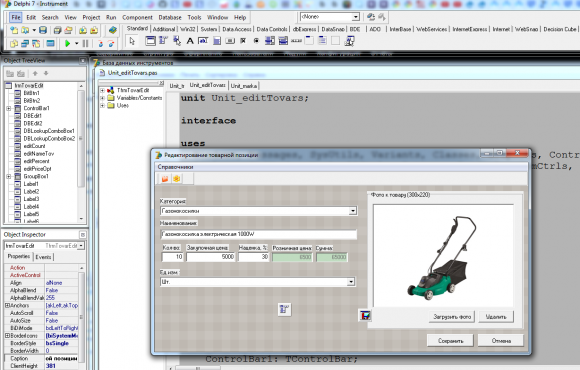Switch to the Unit_marka editor tab
The width and height of the screenshot is (580, 370).
(244, 86)
